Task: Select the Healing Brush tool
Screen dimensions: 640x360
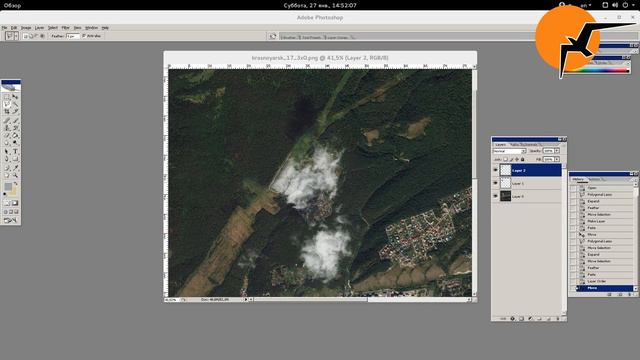Action: (x=7, y=120)
